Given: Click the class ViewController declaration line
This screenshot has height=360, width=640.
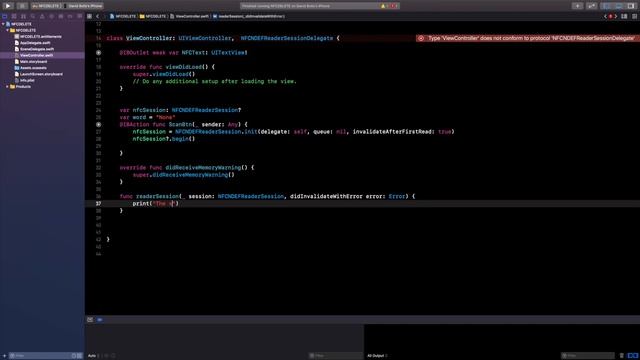Looking at the screenshot, I should coord(223,38).
